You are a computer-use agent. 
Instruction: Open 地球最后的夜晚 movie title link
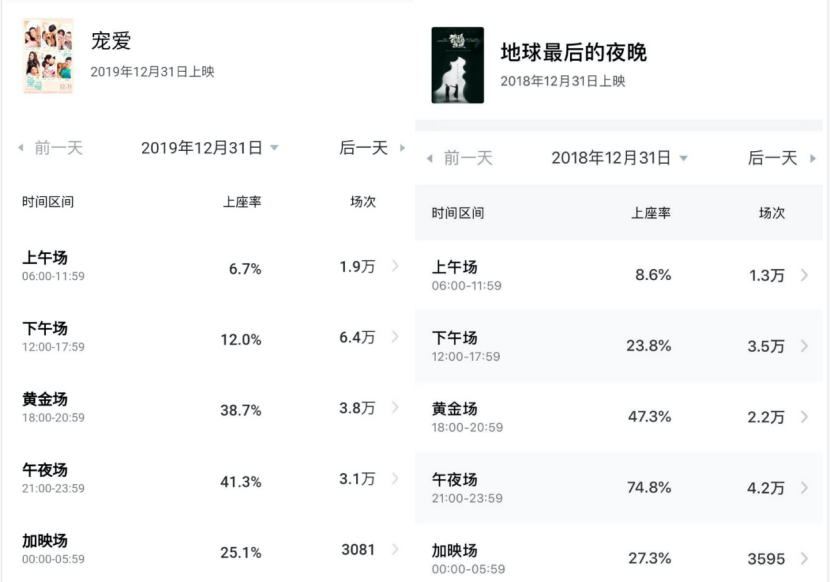pyautogui.click(x=573, y=52)
